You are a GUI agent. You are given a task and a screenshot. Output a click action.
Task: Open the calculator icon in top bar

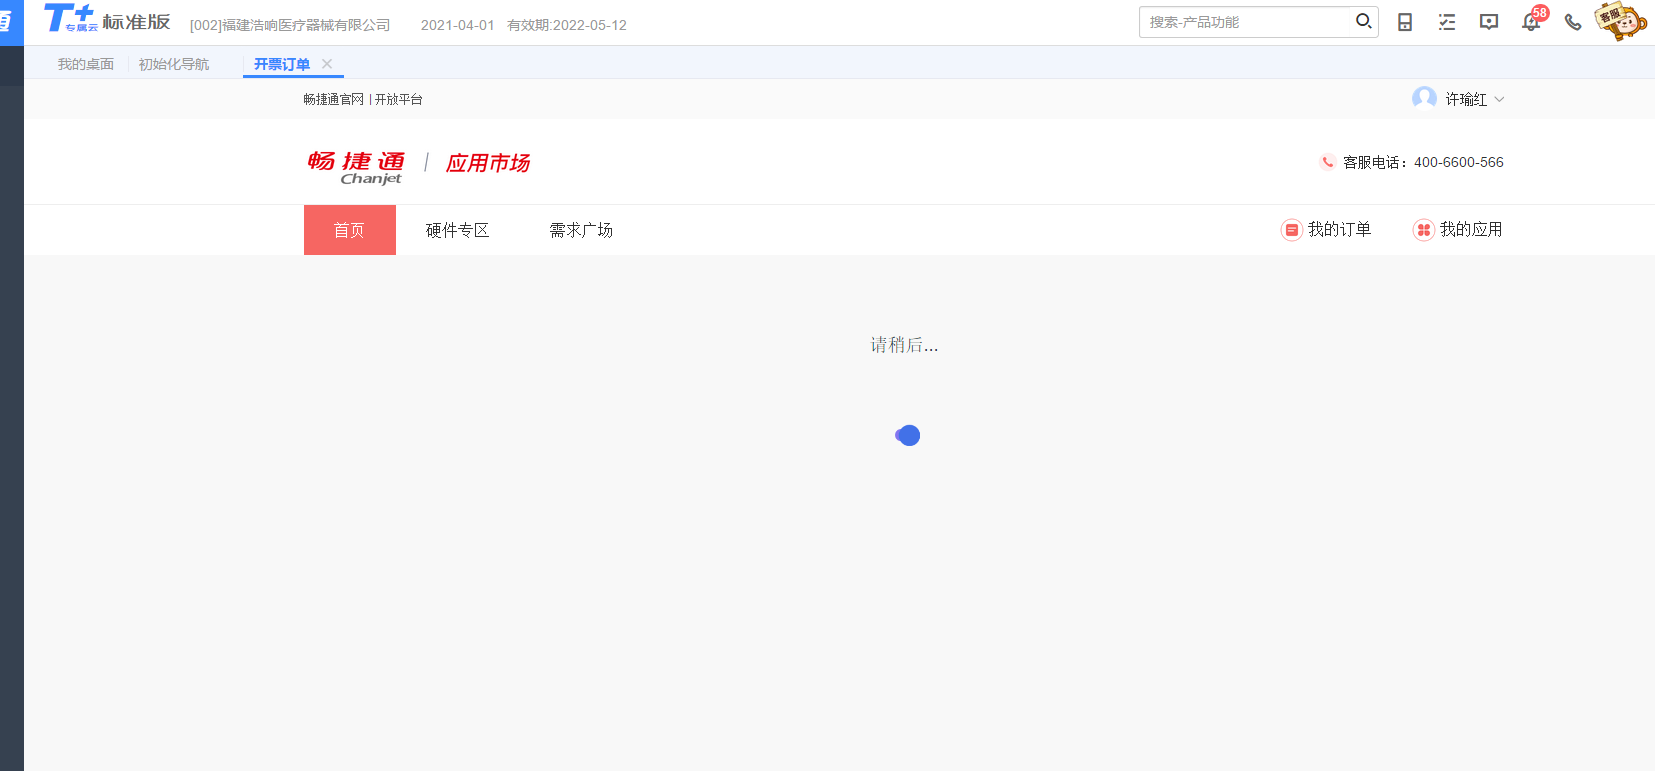(x=1405, y=22)
